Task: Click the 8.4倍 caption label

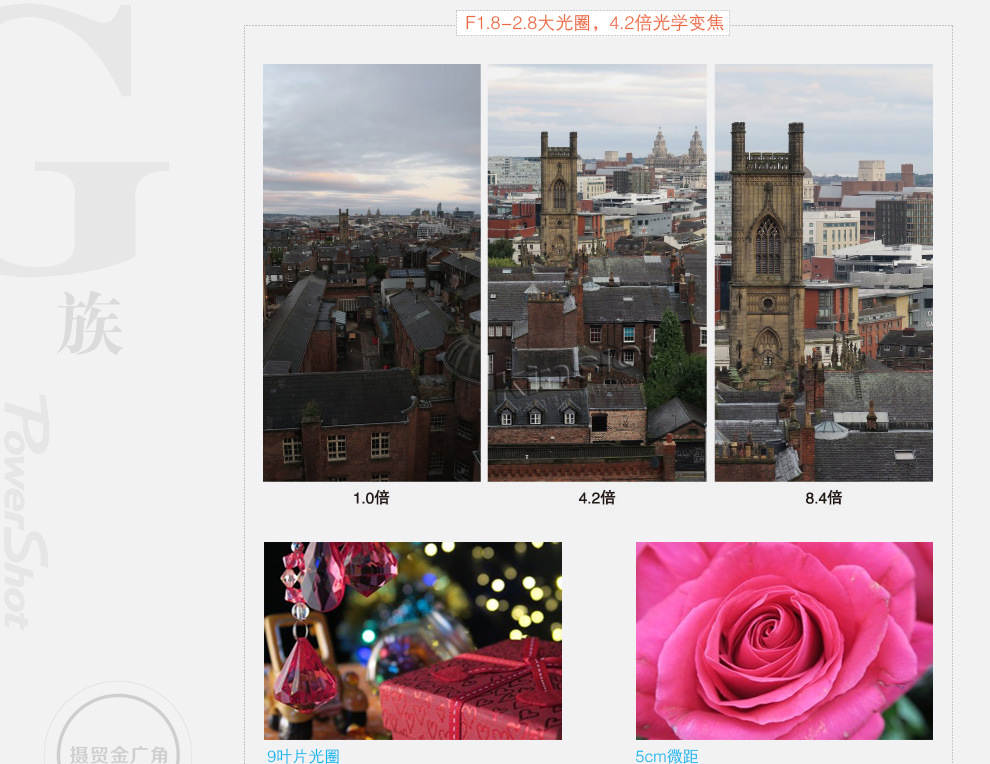Action: 823,497
